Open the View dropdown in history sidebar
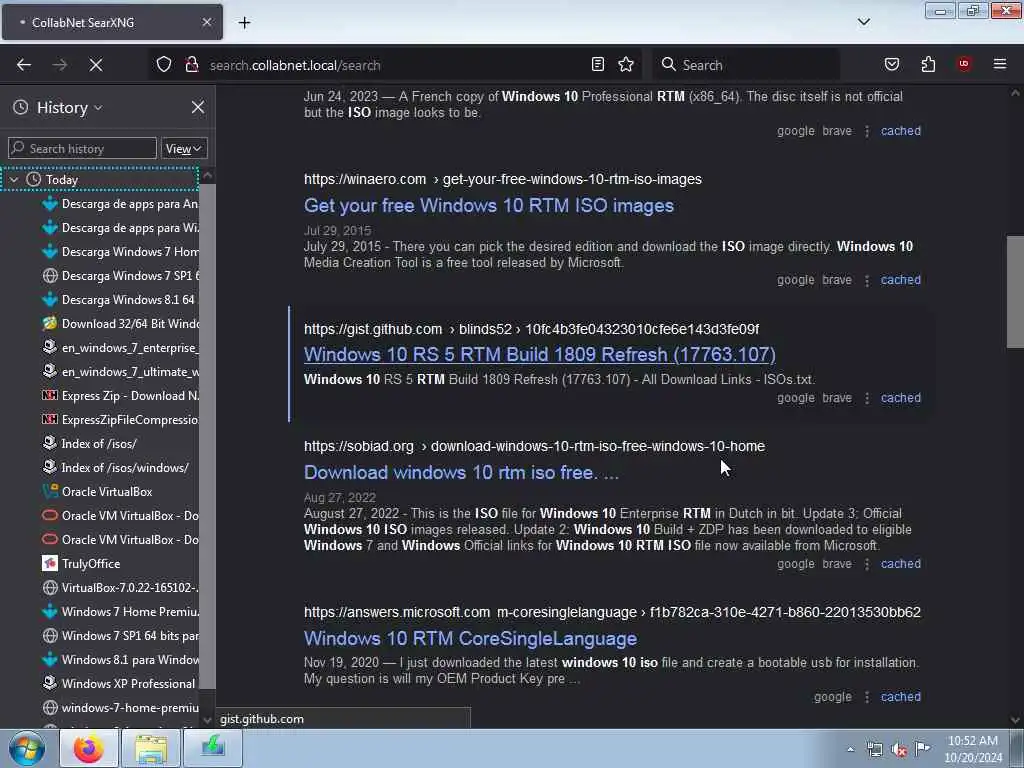 (184, 148)
